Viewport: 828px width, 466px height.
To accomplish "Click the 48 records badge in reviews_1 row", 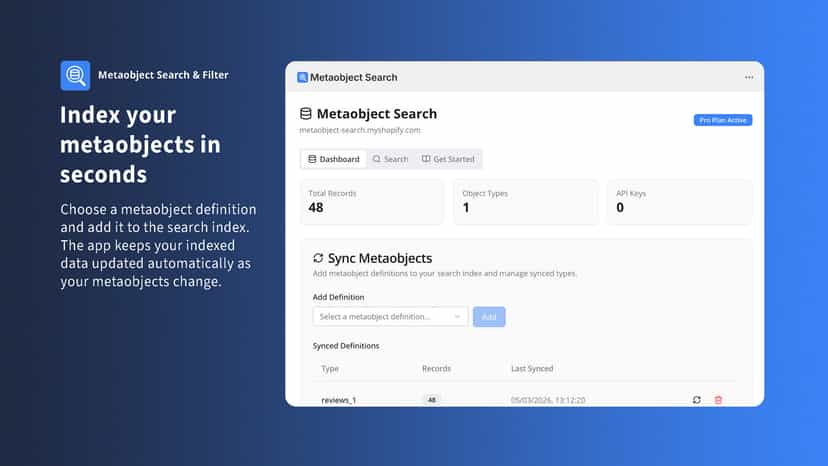I will coord(431,400).
